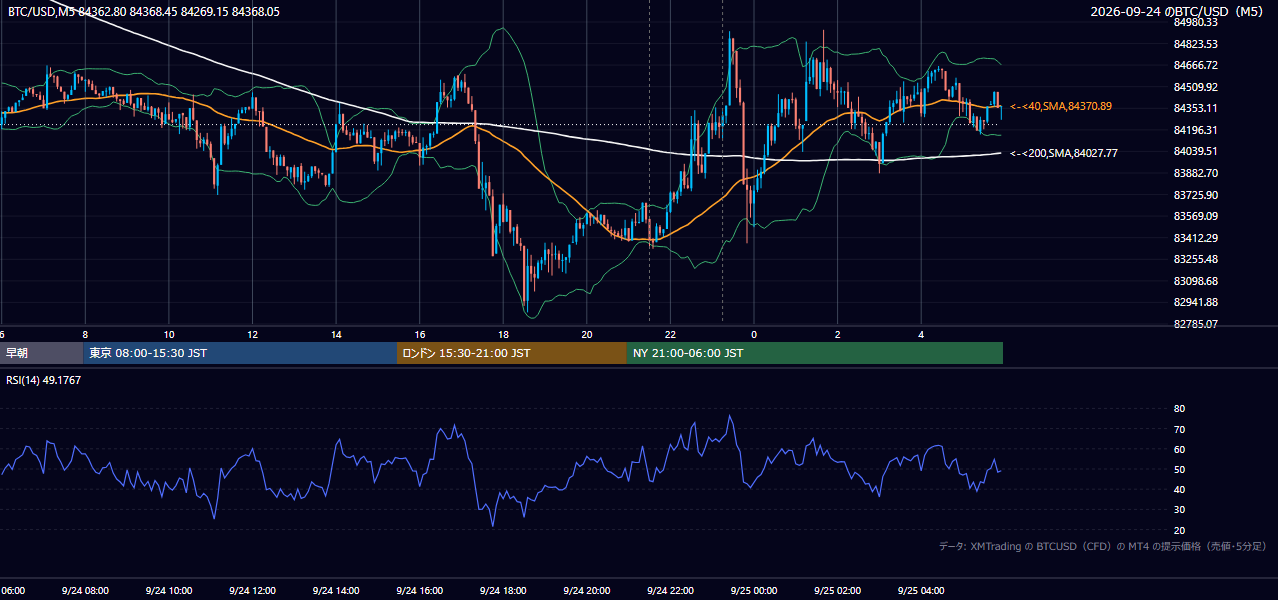
Task: Click price axis value 84666.72
Action: tap(1196, 65)
